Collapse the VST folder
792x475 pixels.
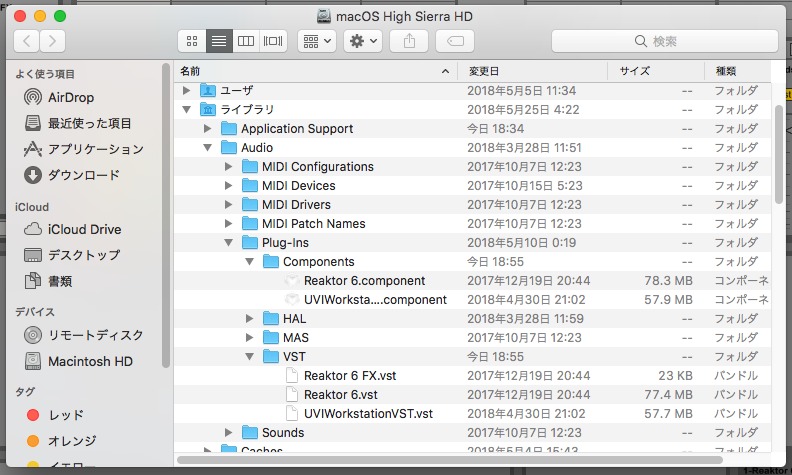click(250, 357)
